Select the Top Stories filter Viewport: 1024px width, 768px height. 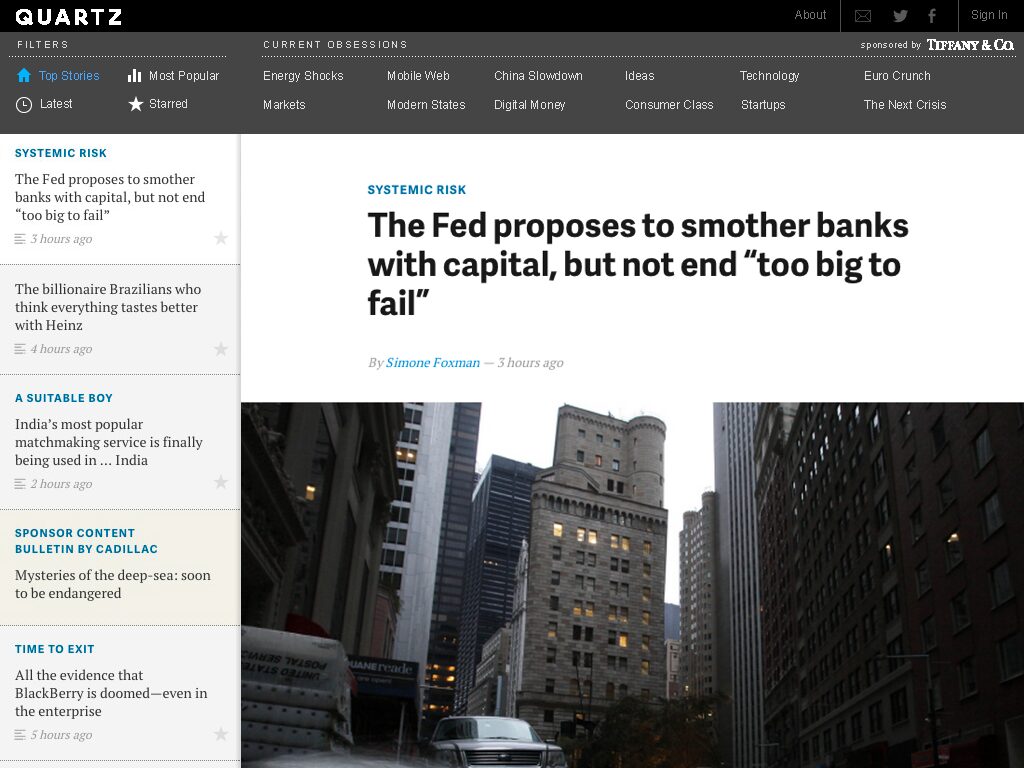tap(69, 76)
